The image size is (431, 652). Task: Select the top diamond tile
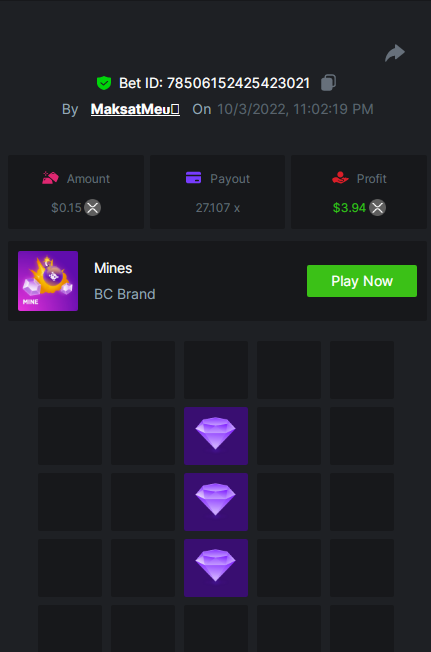[216, 436]
